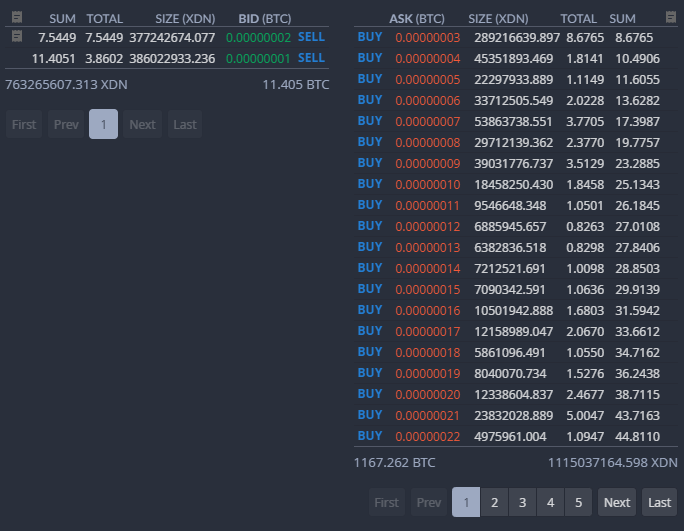Click the ASK (BTC) column header
This screenshot has height=531, width=684.
pos(417,19)
